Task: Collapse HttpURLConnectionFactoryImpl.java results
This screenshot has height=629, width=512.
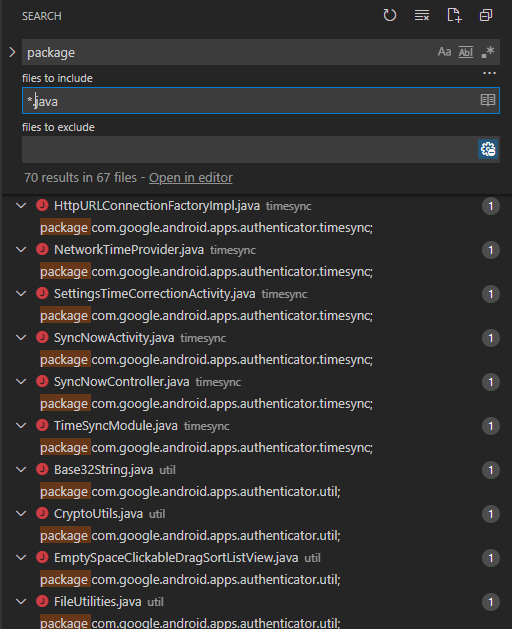Action: coord(21,206)
